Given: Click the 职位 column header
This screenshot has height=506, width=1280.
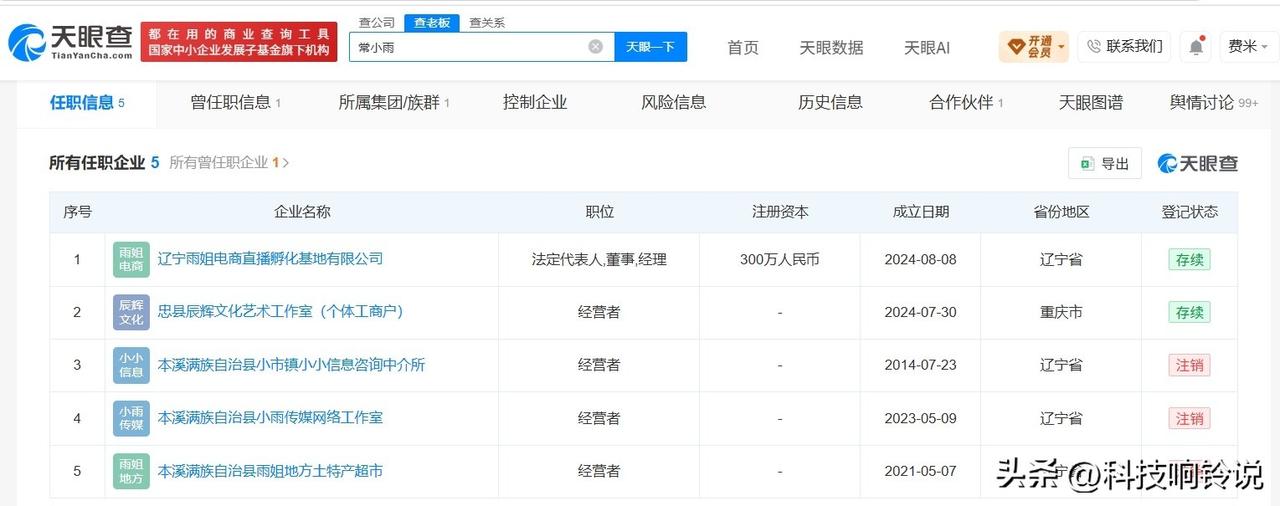Looking at the screenshot, I should [x=599, y=212].
